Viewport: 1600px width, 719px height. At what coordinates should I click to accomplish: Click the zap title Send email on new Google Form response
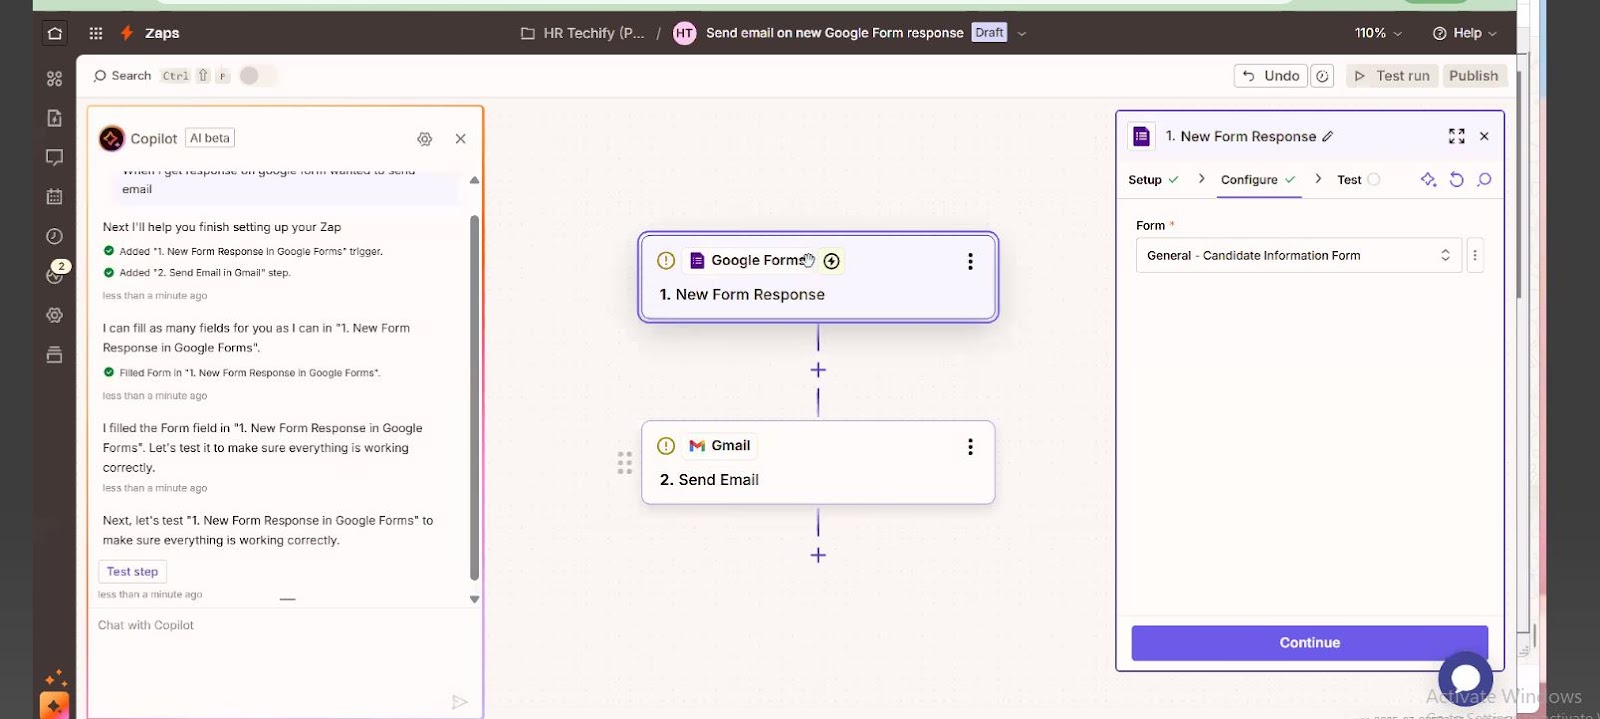[x=834, y=33]
